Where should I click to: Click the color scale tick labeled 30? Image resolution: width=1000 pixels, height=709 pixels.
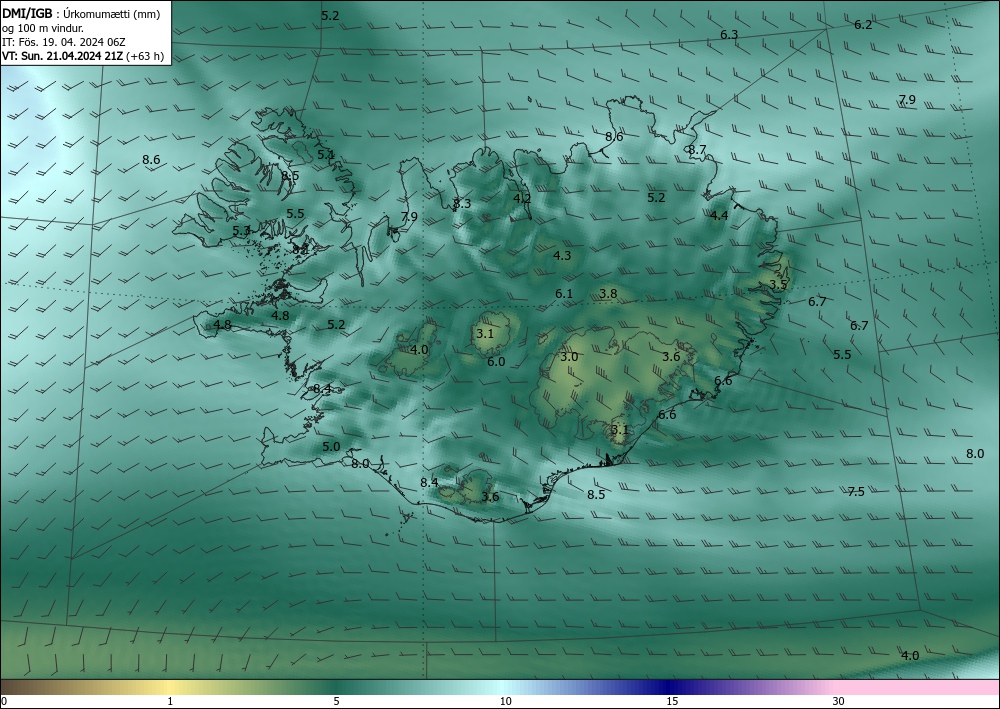839,701
